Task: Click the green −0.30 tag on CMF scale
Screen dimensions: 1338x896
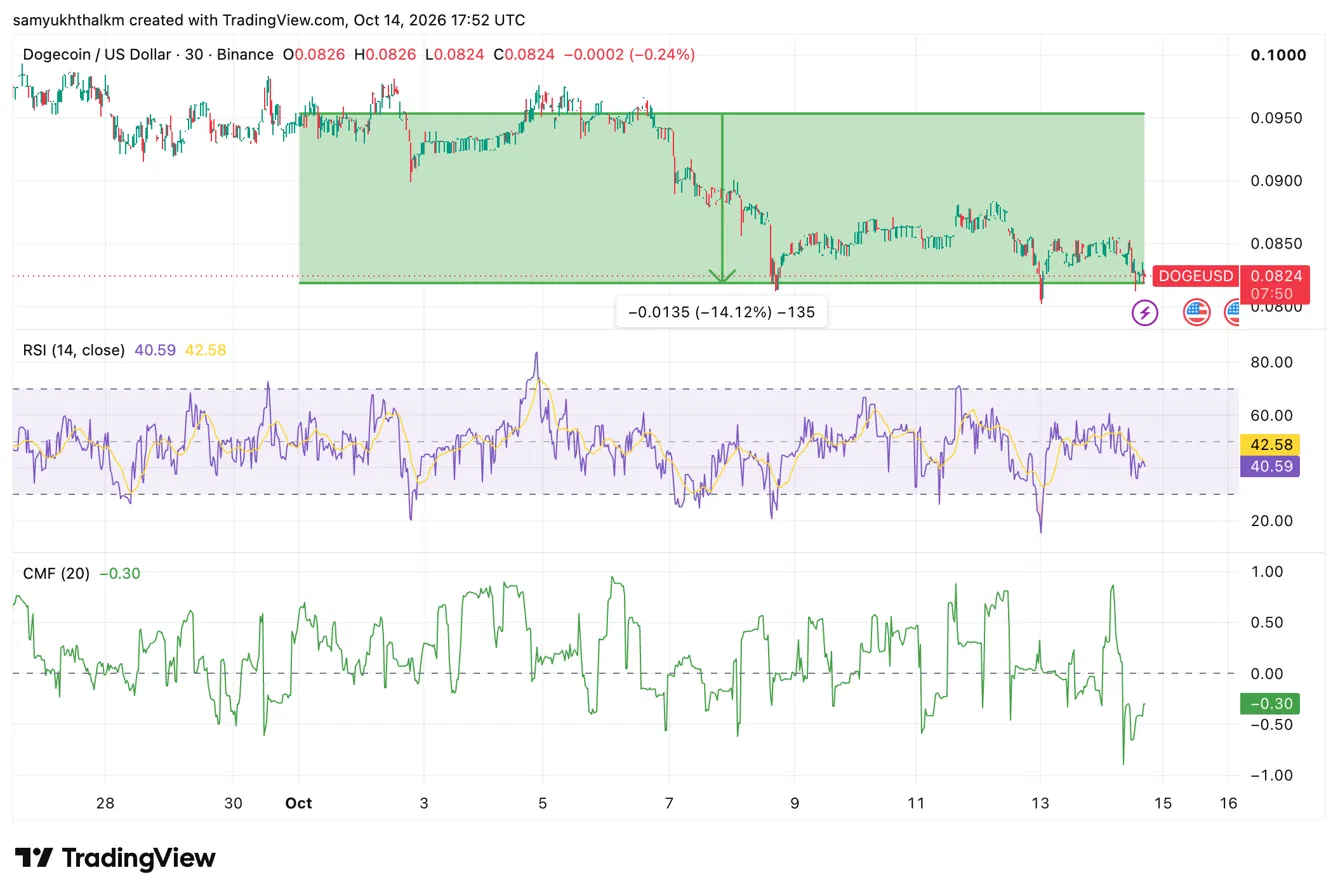Action: 1269,703
